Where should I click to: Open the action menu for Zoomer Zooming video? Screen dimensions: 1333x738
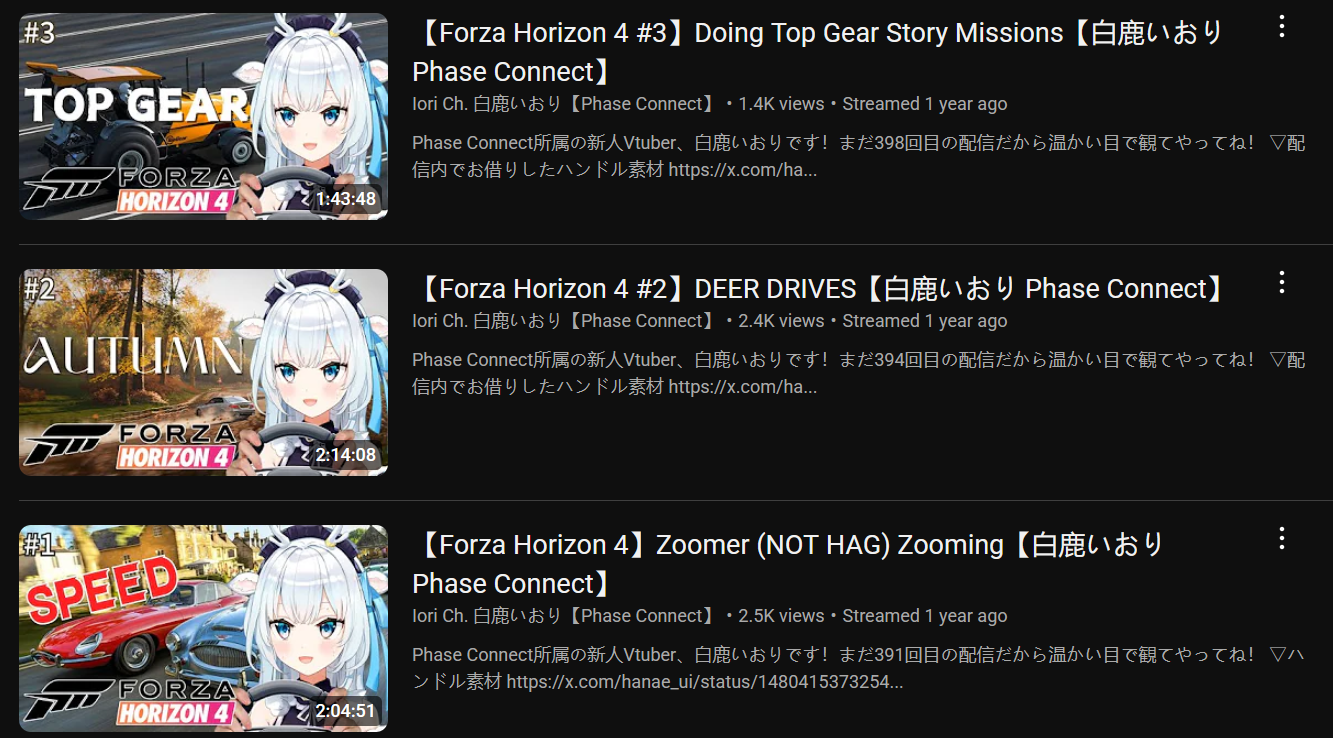point(1281,540)
